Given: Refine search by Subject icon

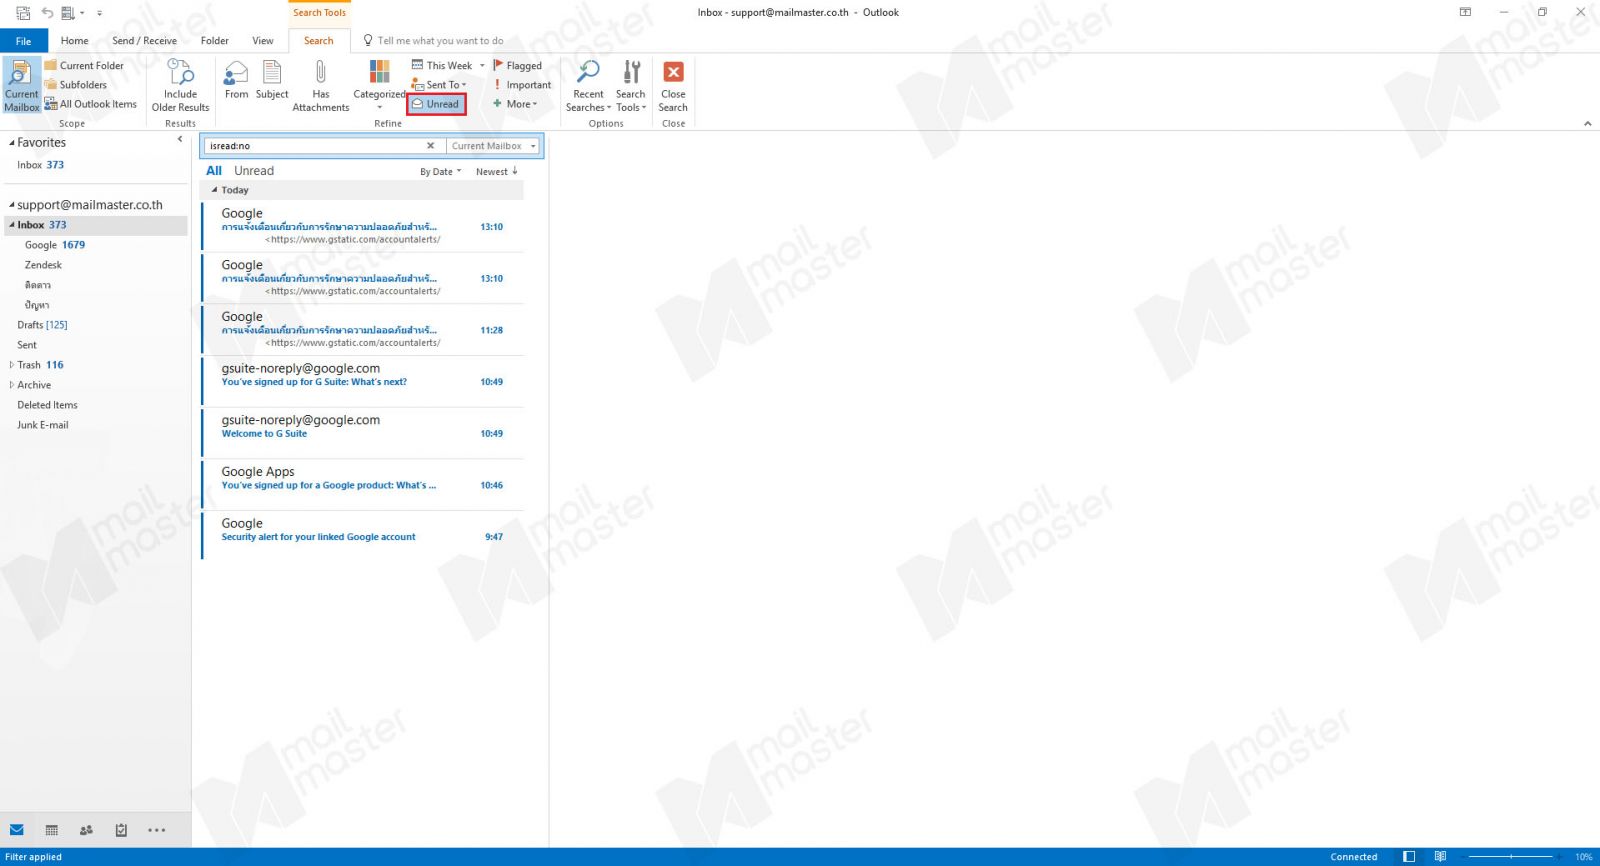Looking at the screenshot, I should [x=272, y=80].
